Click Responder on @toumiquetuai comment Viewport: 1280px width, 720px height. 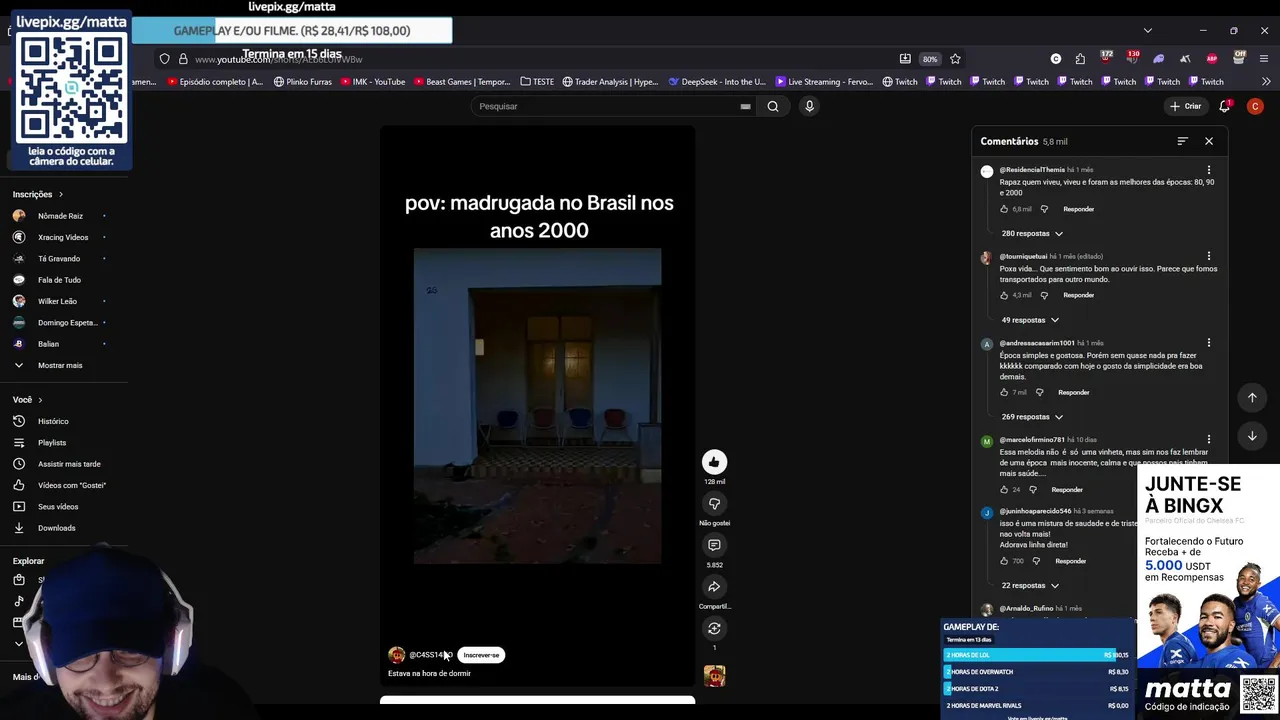pyautogui.click(x=1078, y=295)
